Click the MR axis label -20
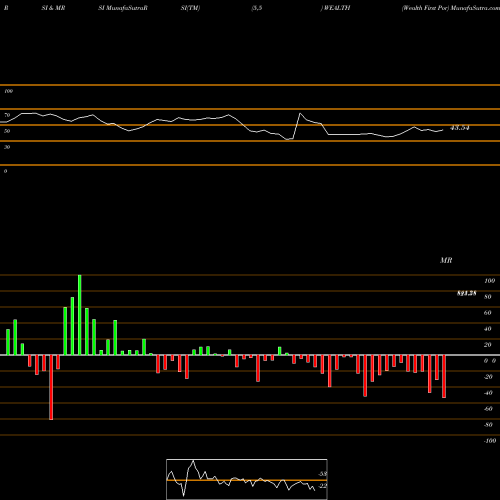Screen dimensions: 500x500 pyautogui.click(x=488, y=377)
